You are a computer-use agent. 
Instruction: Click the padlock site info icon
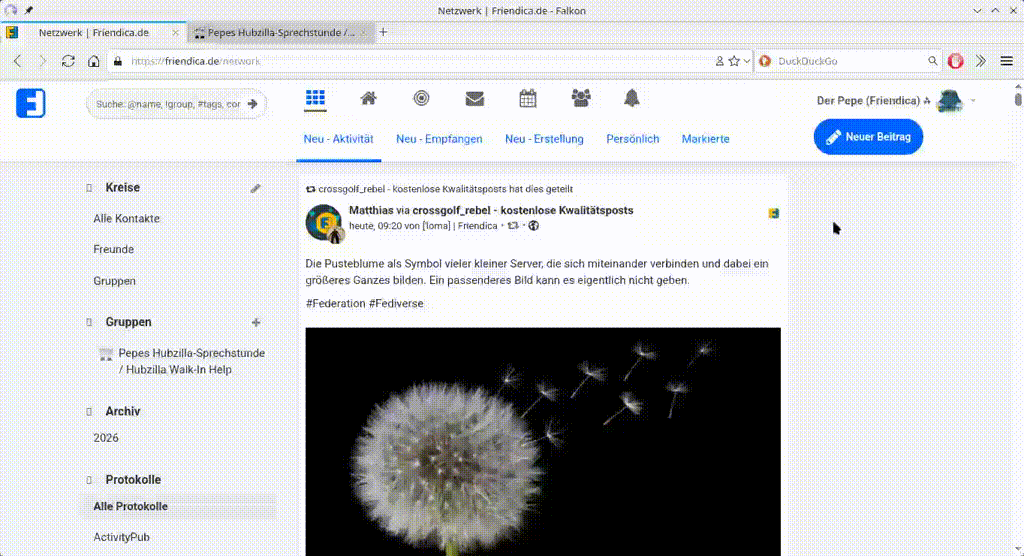[118, 61]
